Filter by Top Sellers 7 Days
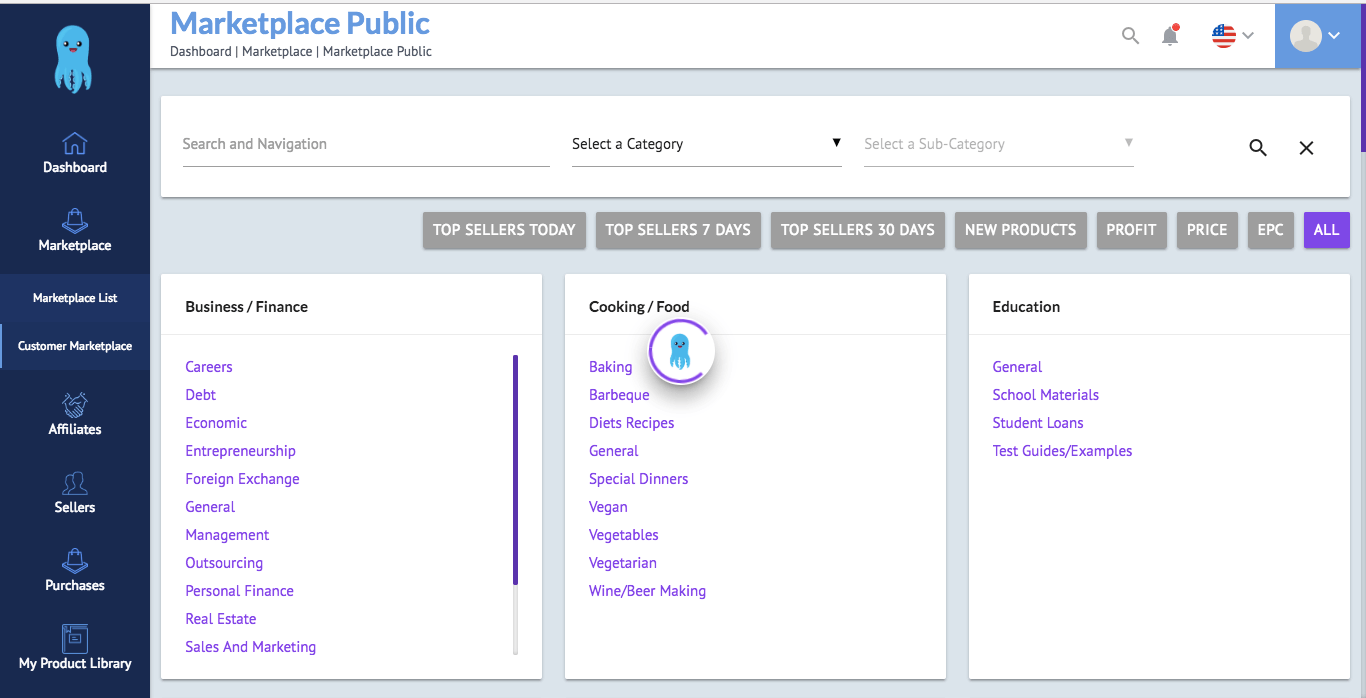Viewport: 1366px width, 698px height. pyautogui.click(x=678, y=230)
